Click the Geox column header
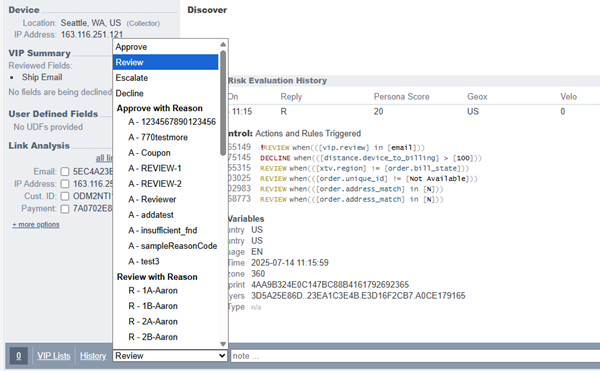The height and width of the screenshot is (371, 600). click(477, 97)
